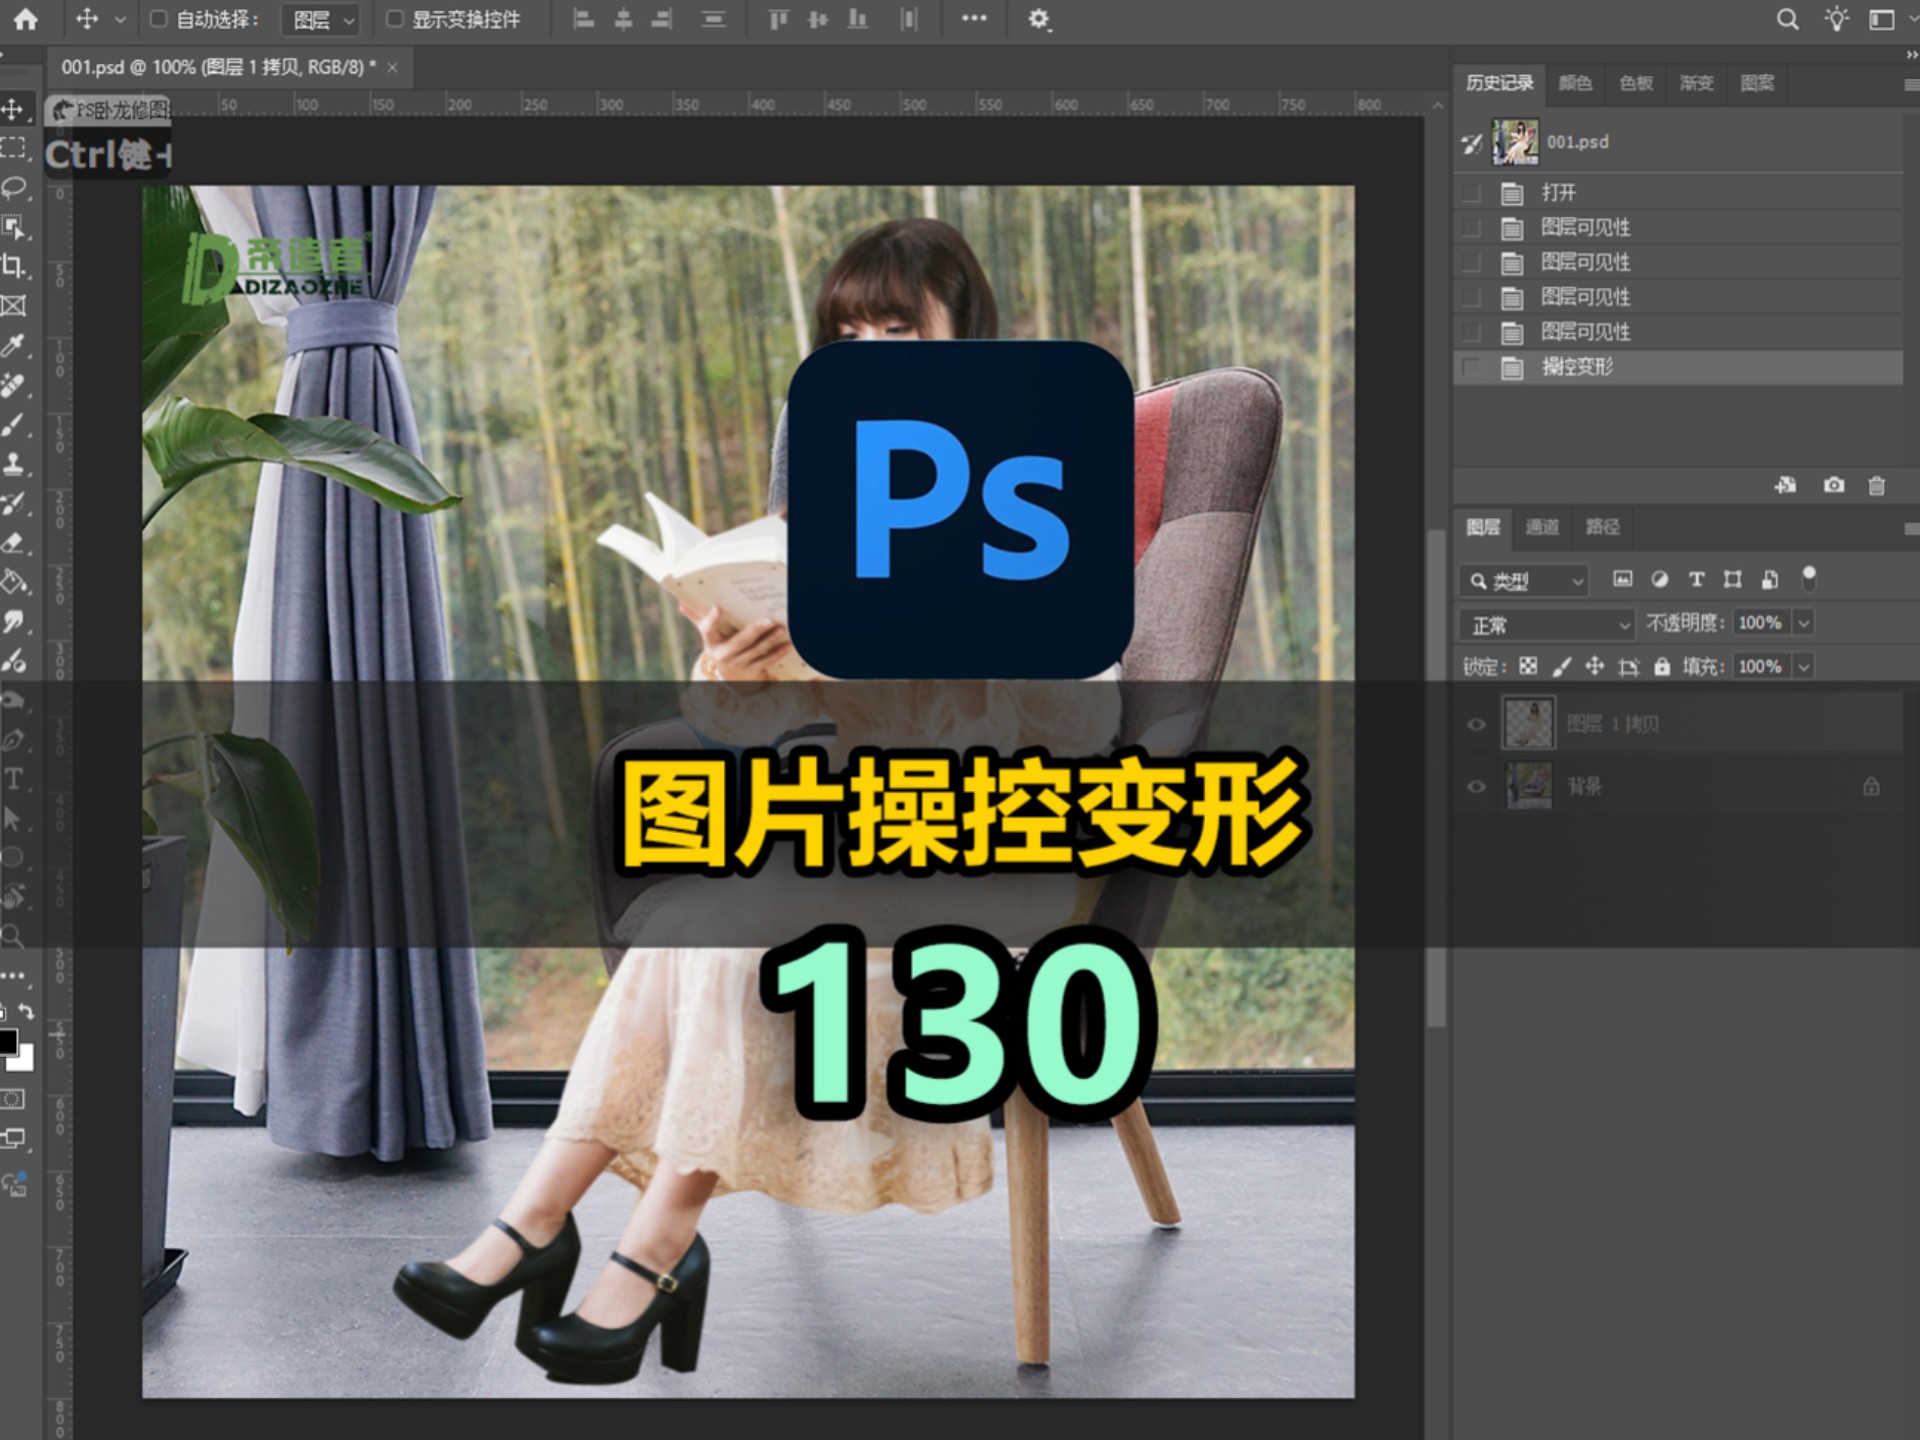Screen dimensions: 1920x1440
Task: Toggle layer filtering on/off switch
Action: click(1809, 578)
